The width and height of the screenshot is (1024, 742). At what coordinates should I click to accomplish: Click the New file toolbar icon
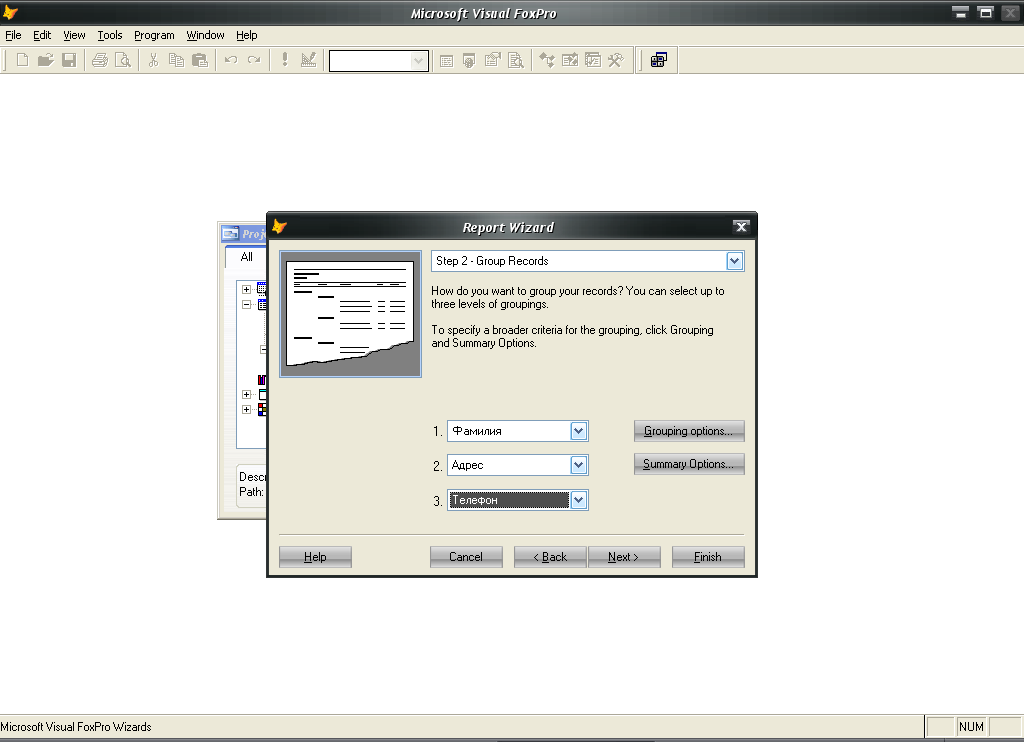[x=22, y=60]
